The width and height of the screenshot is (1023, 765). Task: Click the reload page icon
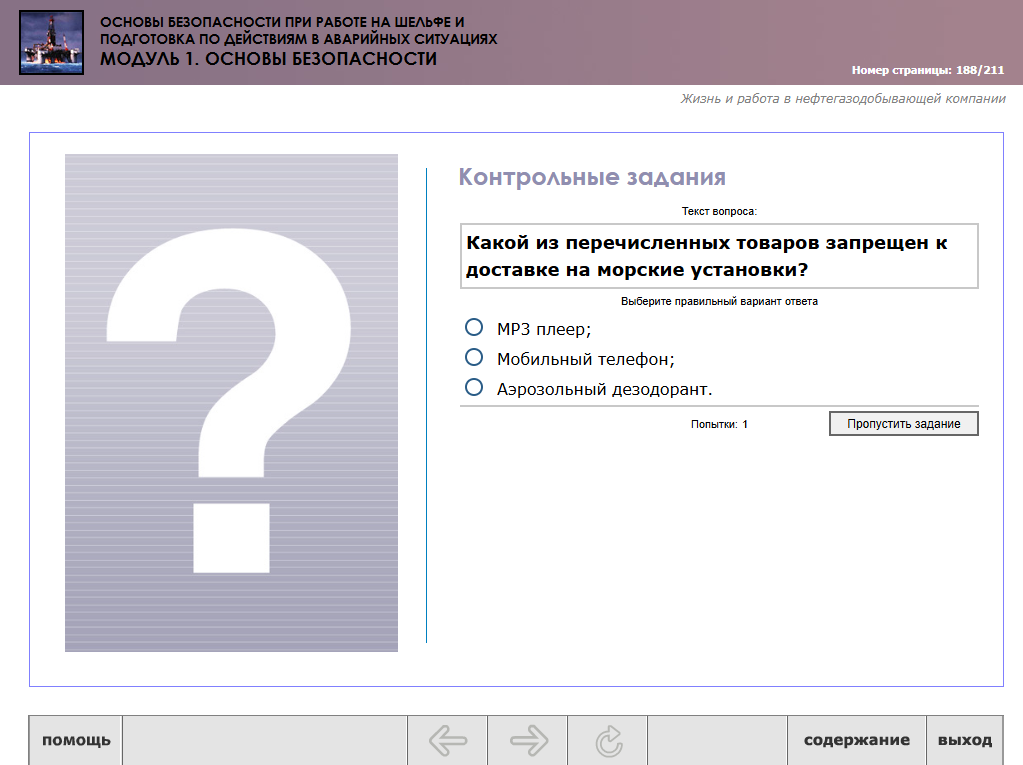[x=608, y=741]
